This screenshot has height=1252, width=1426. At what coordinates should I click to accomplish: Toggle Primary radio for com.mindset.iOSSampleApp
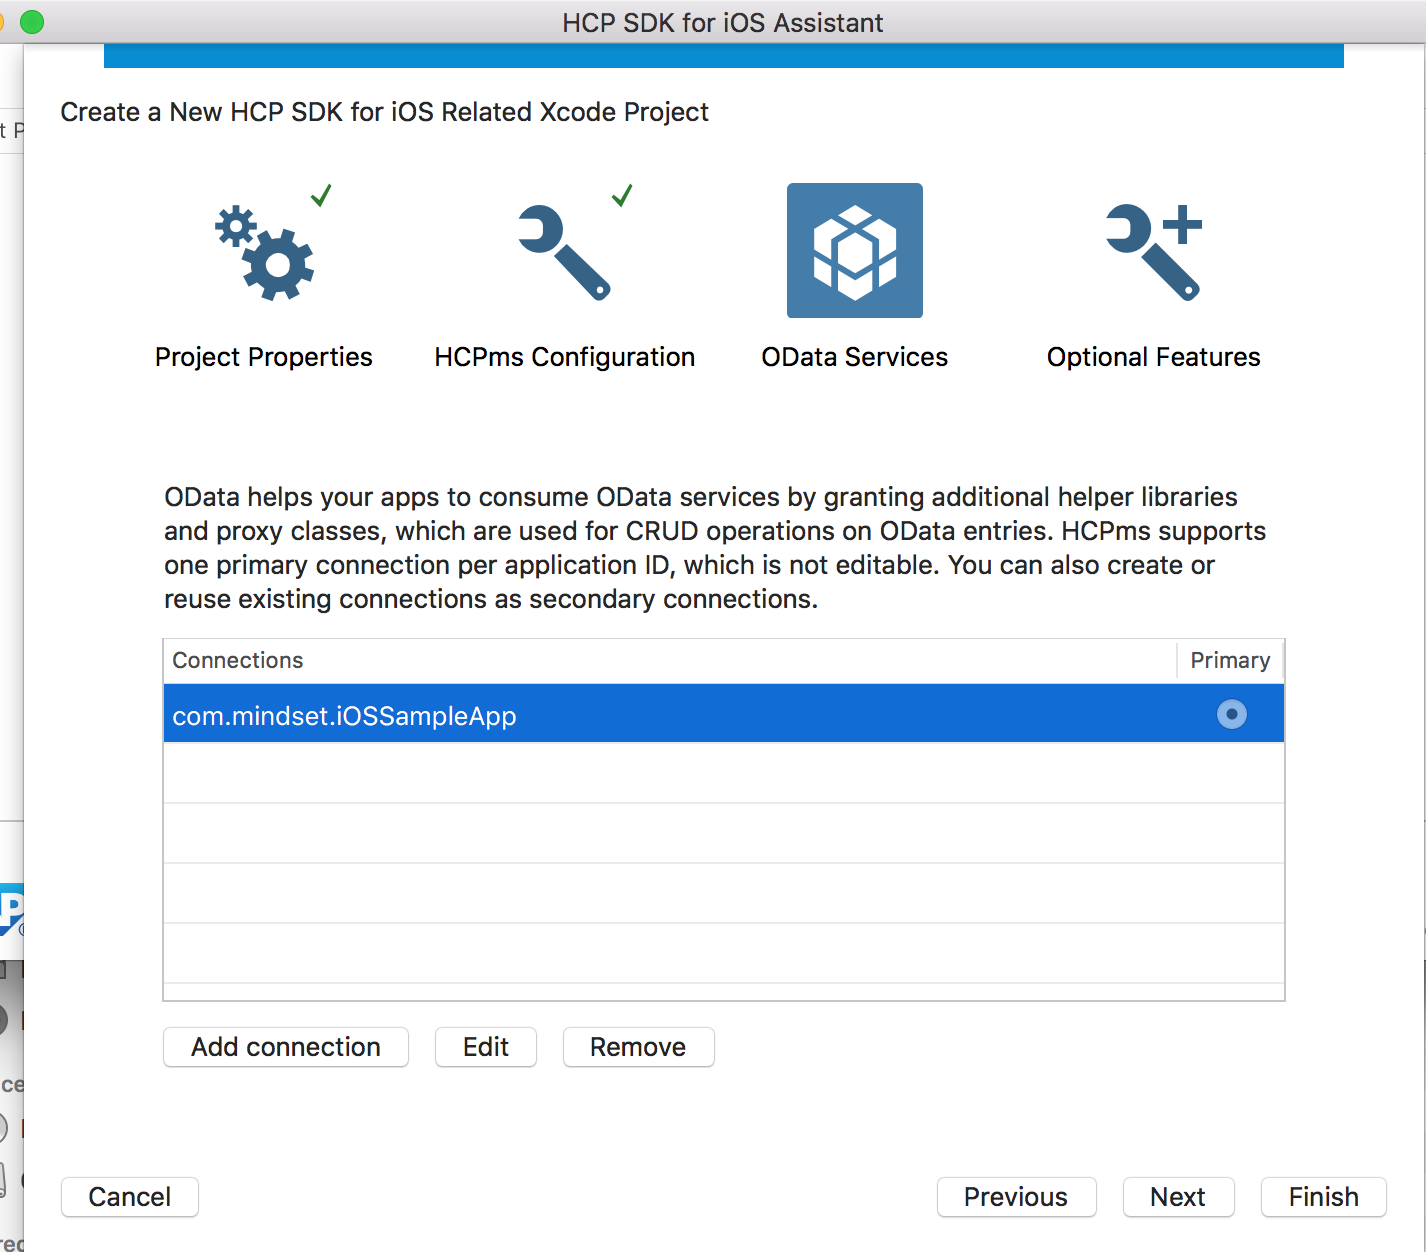(1232, 714)
